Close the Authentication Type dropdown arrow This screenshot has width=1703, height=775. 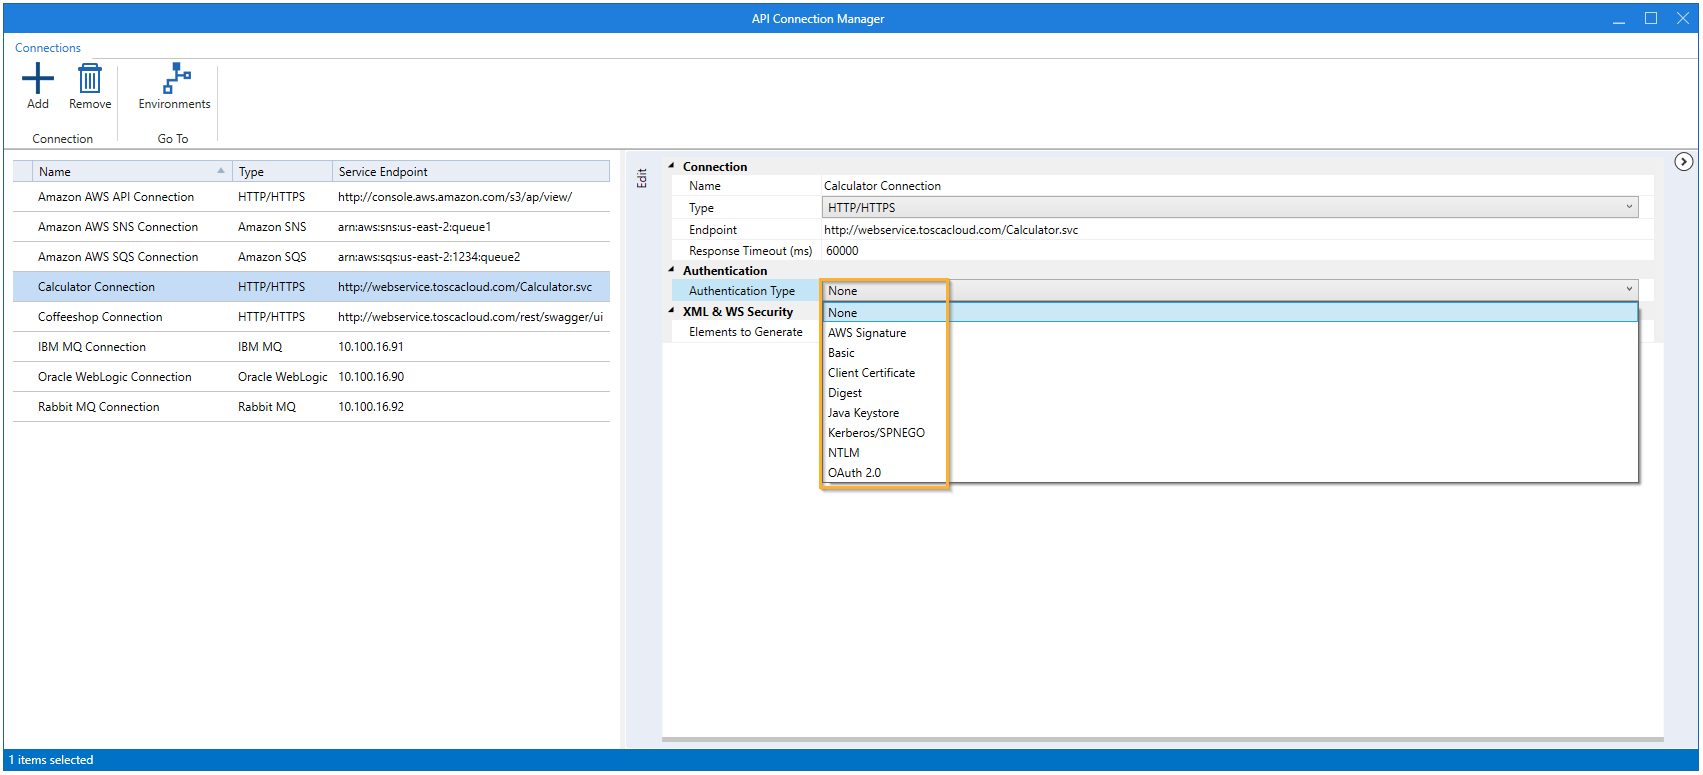click(1629, 290)
